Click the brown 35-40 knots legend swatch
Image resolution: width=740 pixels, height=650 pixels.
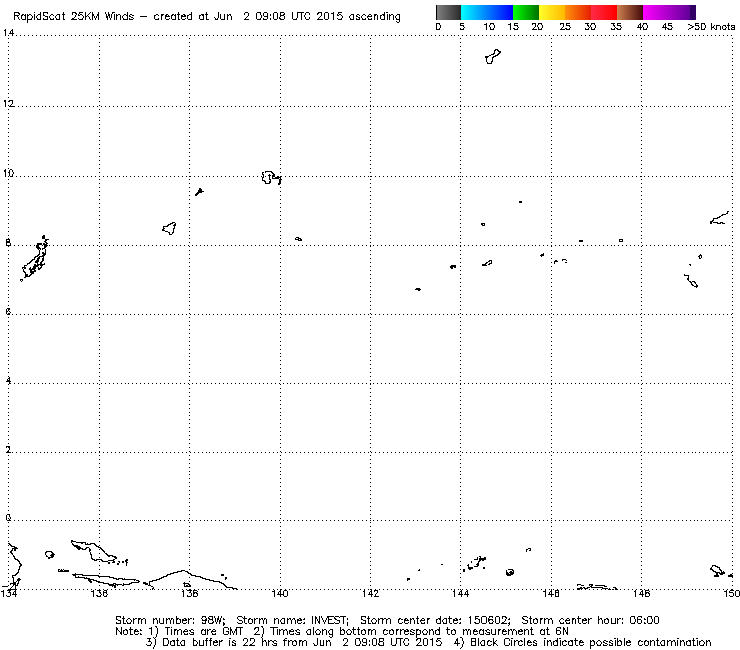point(630,12)
